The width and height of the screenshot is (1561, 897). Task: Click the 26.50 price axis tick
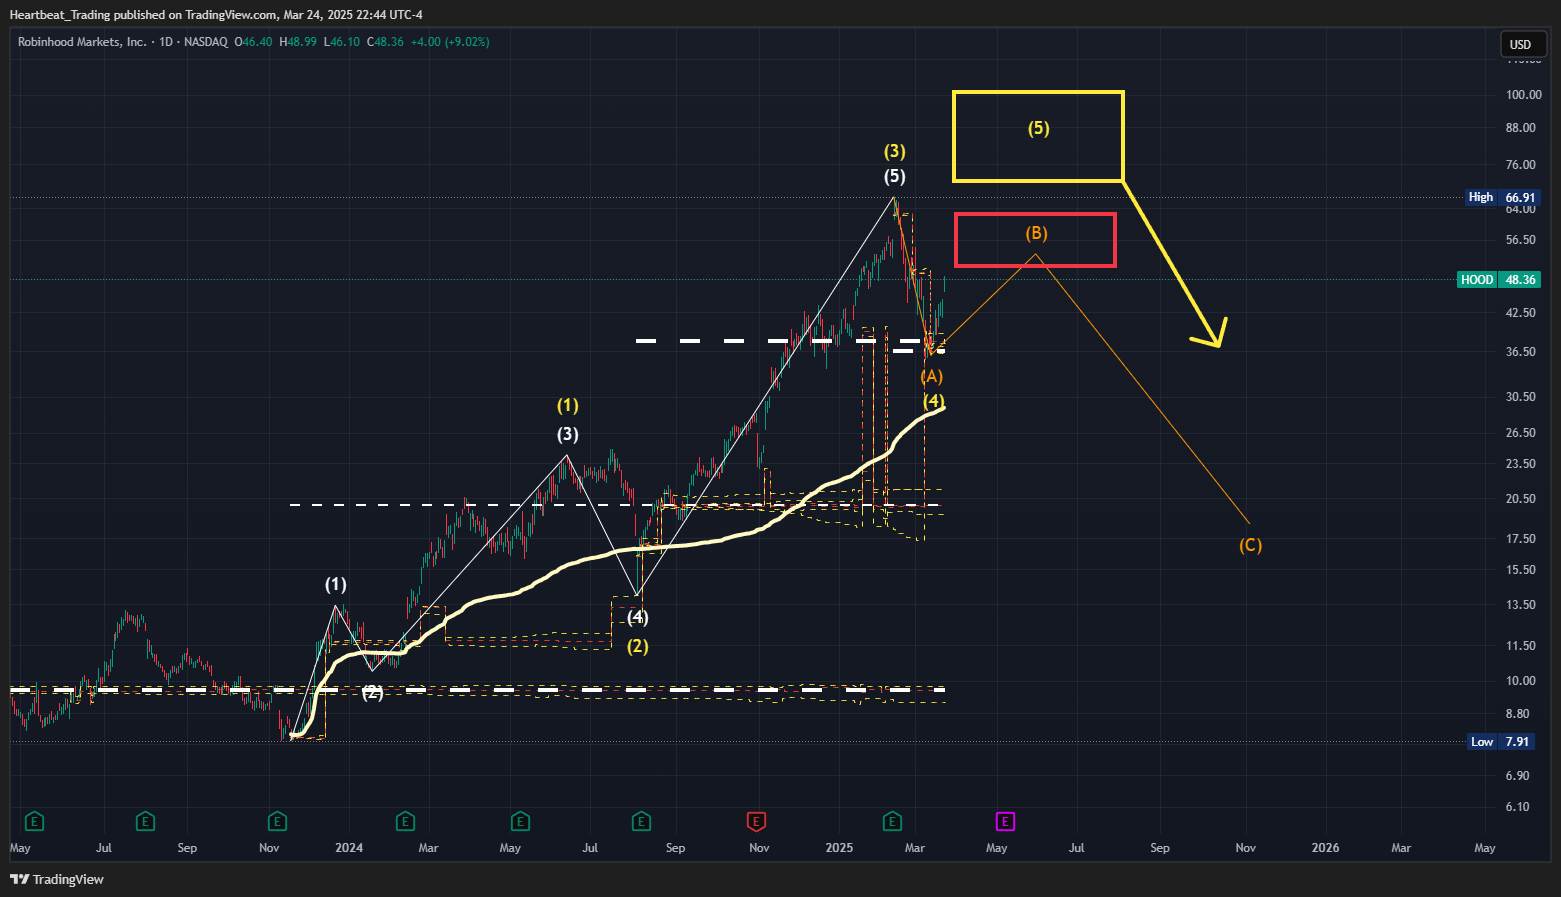coord(1521,433)
